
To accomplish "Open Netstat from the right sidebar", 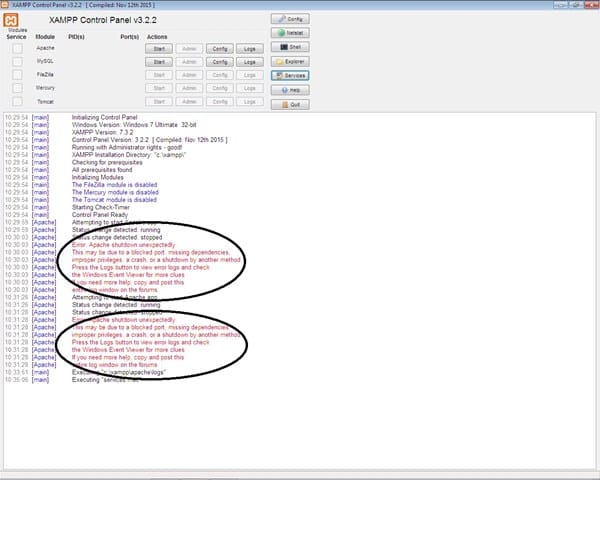I will click(290, 33).
